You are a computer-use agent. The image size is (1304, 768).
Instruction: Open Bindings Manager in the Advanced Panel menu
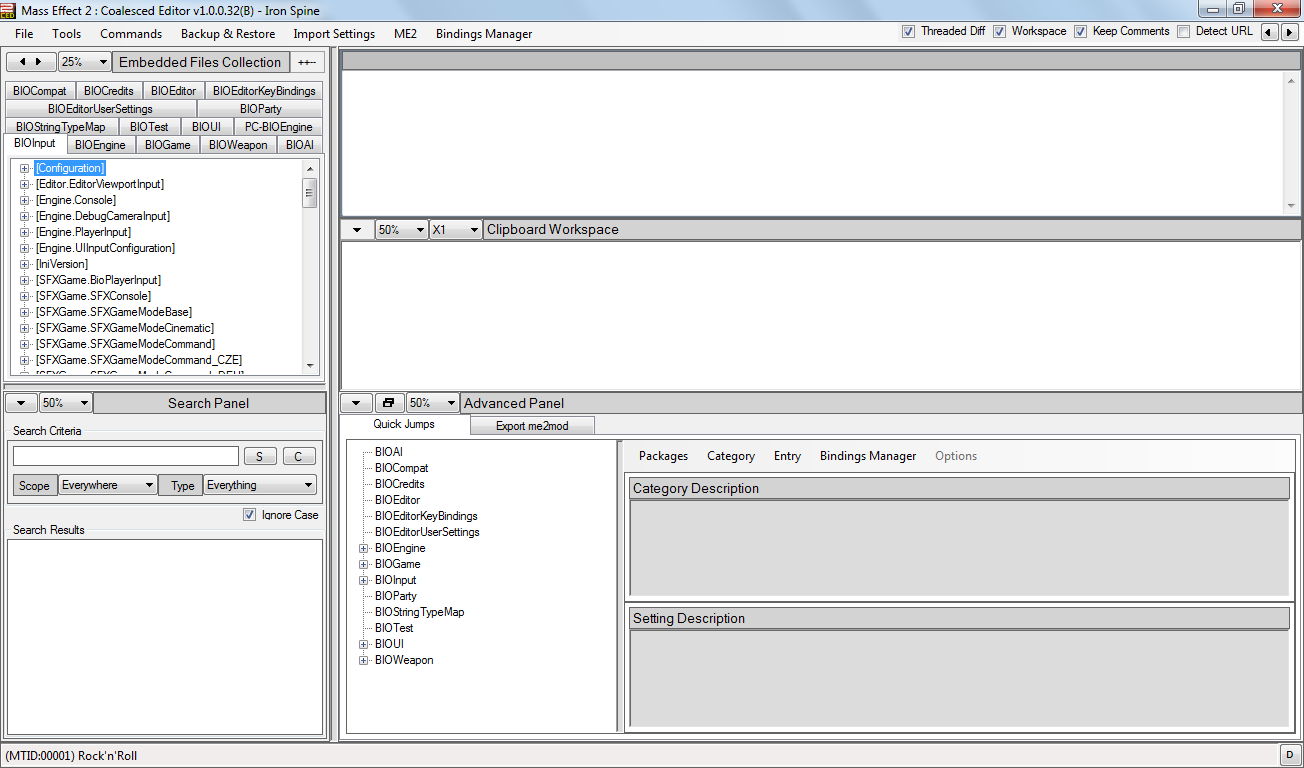(868, 456)
